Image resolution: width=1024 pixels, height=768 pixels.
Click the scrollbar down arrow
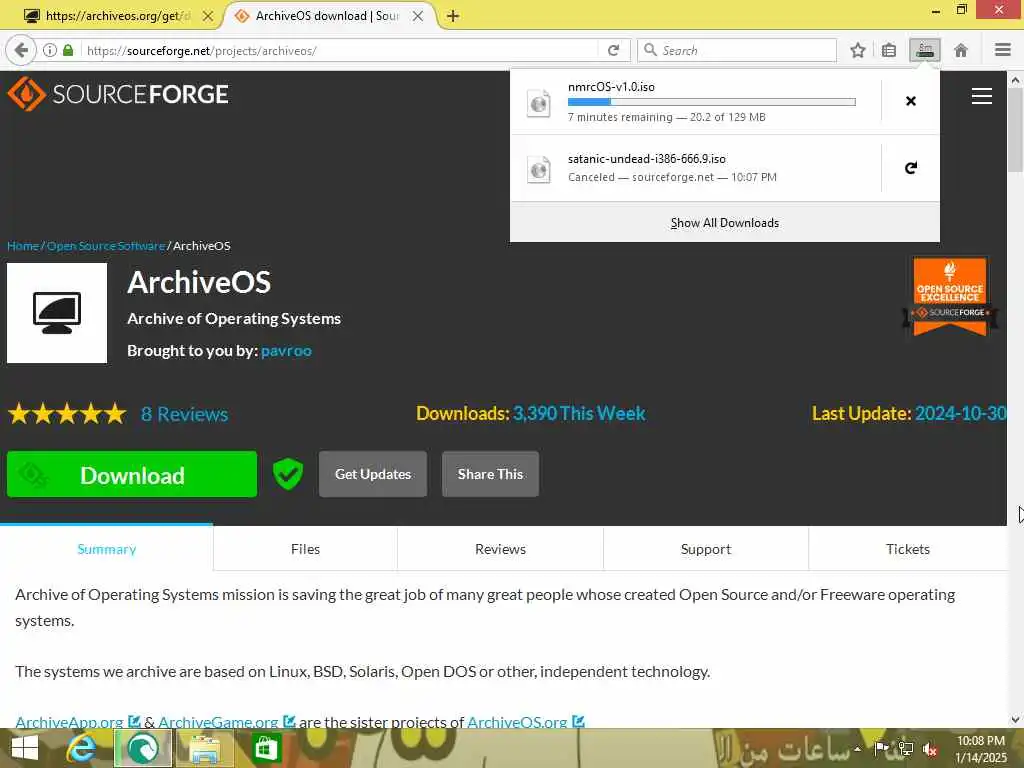(x=1016, y=720)
